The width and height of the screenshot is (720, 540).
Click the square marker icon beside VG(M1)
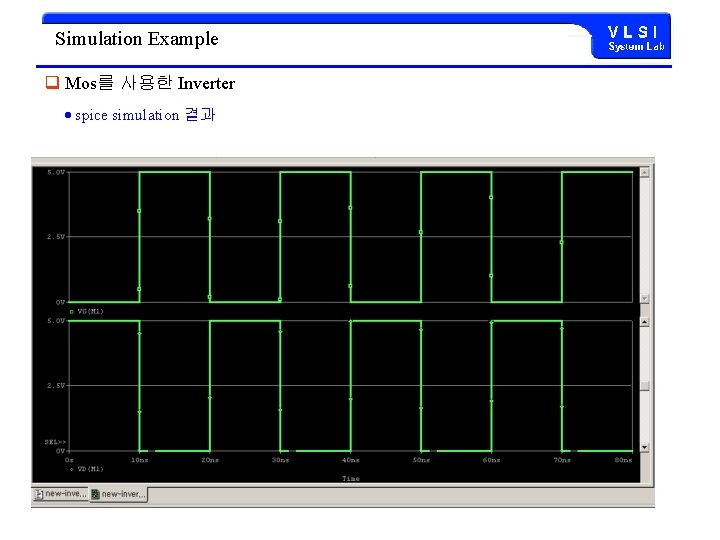[71, 312]
